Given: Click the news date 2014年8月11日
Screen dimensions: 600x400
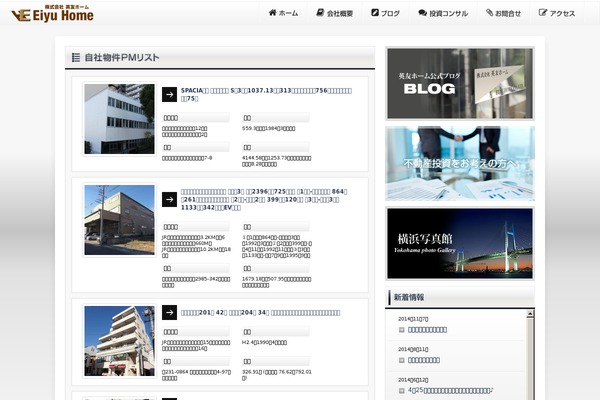Looking at the screenshot, I should click(413, 349).
